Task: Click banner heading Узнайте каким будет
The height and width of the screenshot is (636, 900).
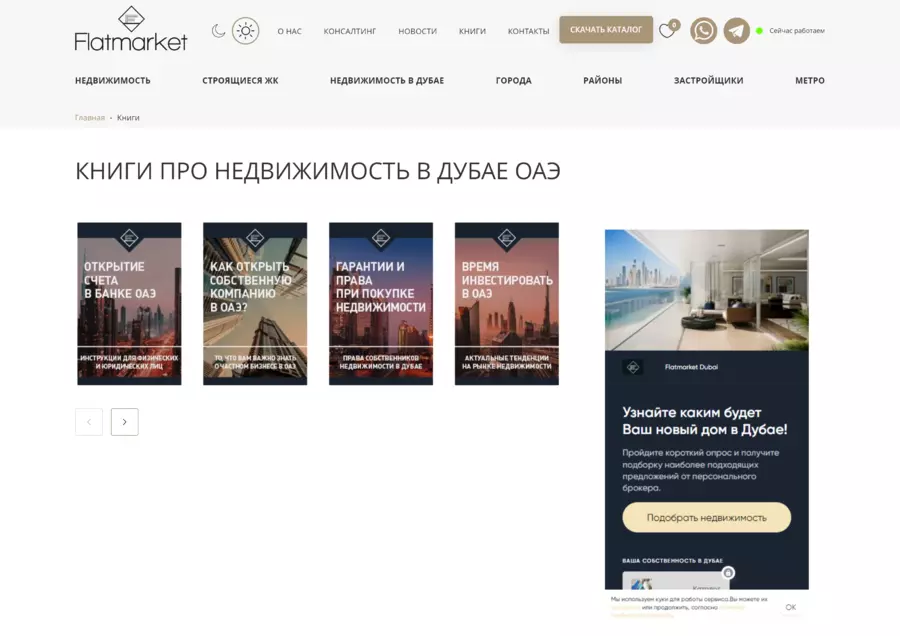Action: [x=705, y=421]
